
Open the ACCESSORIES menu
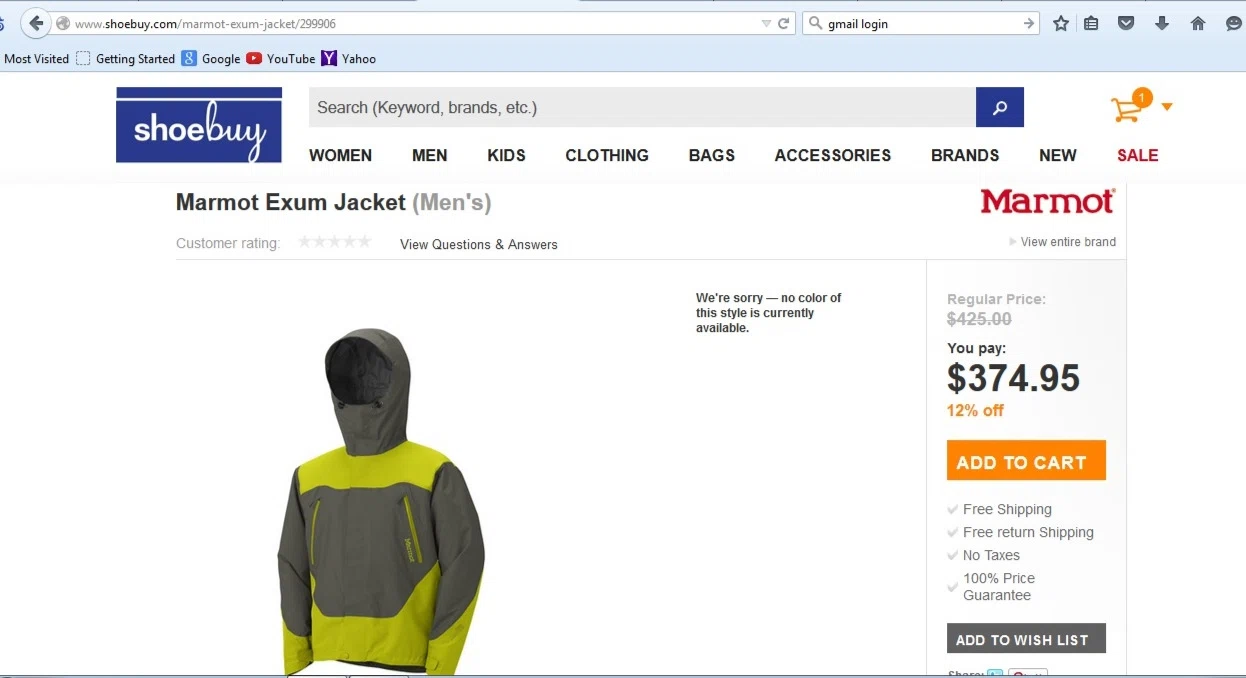pyautogui.click(x=833, y=155)
